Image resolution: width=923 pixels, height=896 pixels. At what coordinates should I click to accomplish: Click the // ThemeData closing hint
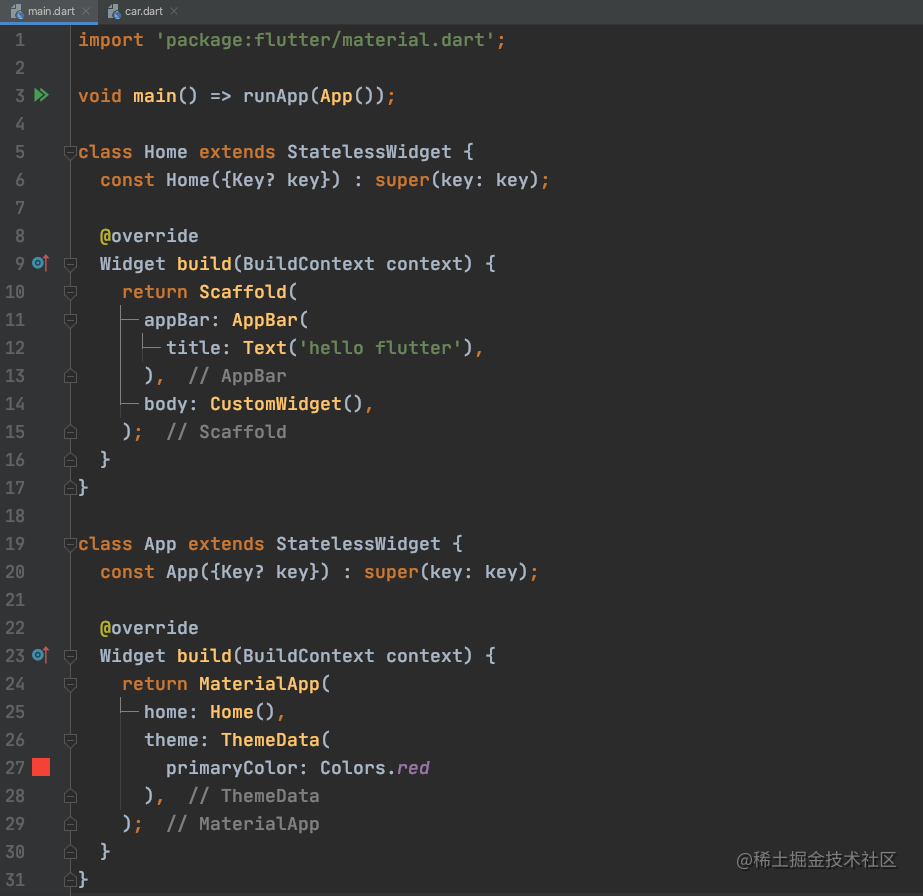(254, 797)
